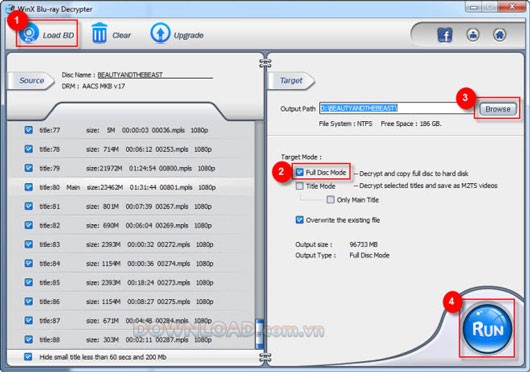
Task: Click the title list scrollbar thumb
Action: pyautogui.click(x=259, y=334)
